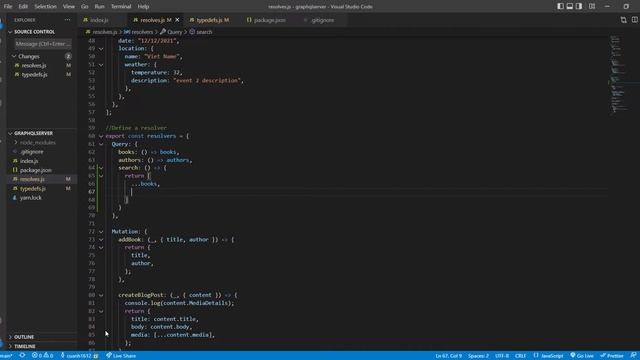Viewport: 640px width, 360px height.
Task: Launch Go Live server
Action: click(582, 356)
